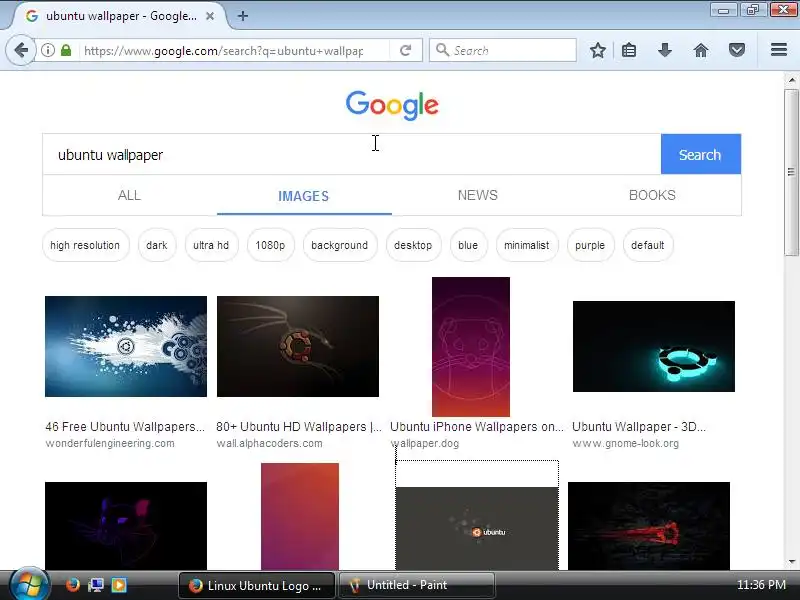Open the purple iPhone wallpaper thumbnail
The image size is (800, 600).
coord(471,347)
